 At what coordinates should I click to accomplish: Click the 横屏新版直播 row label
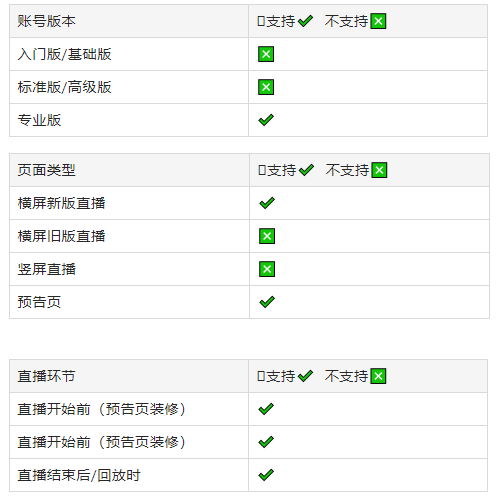[x=61, y=203]
